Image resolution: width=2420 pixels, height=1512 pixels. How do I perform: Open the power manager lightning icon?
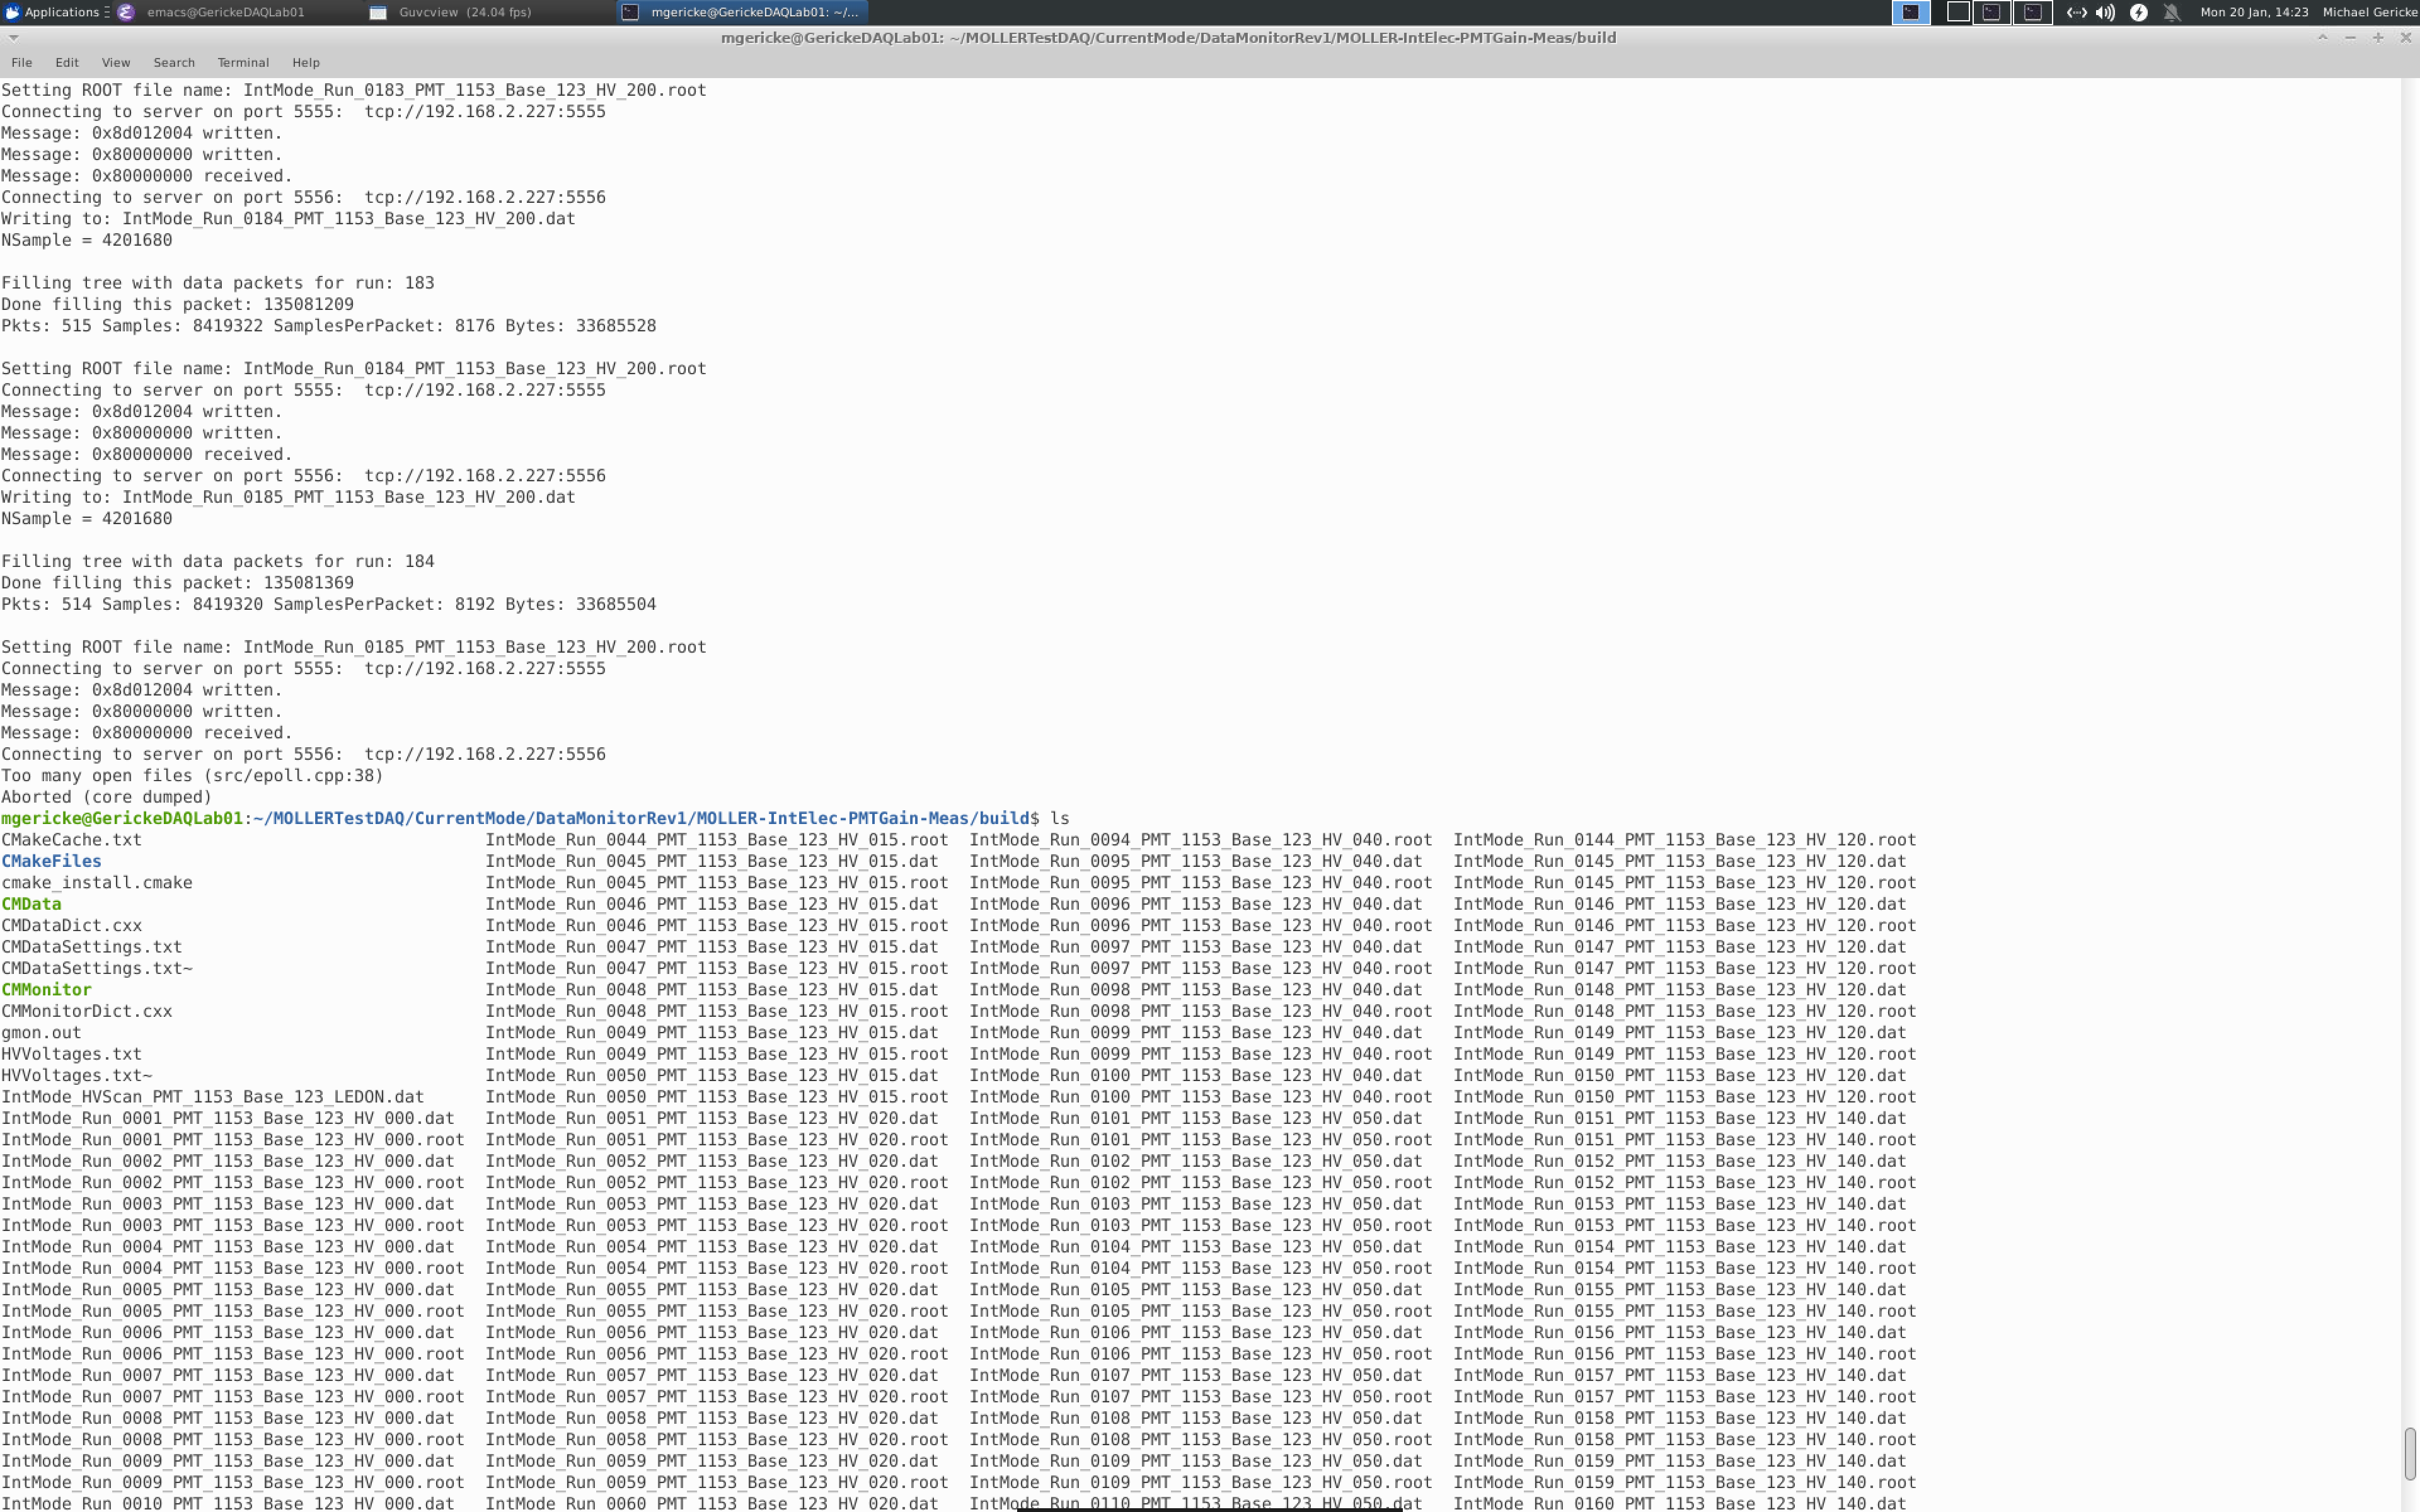click(2138, 12)
